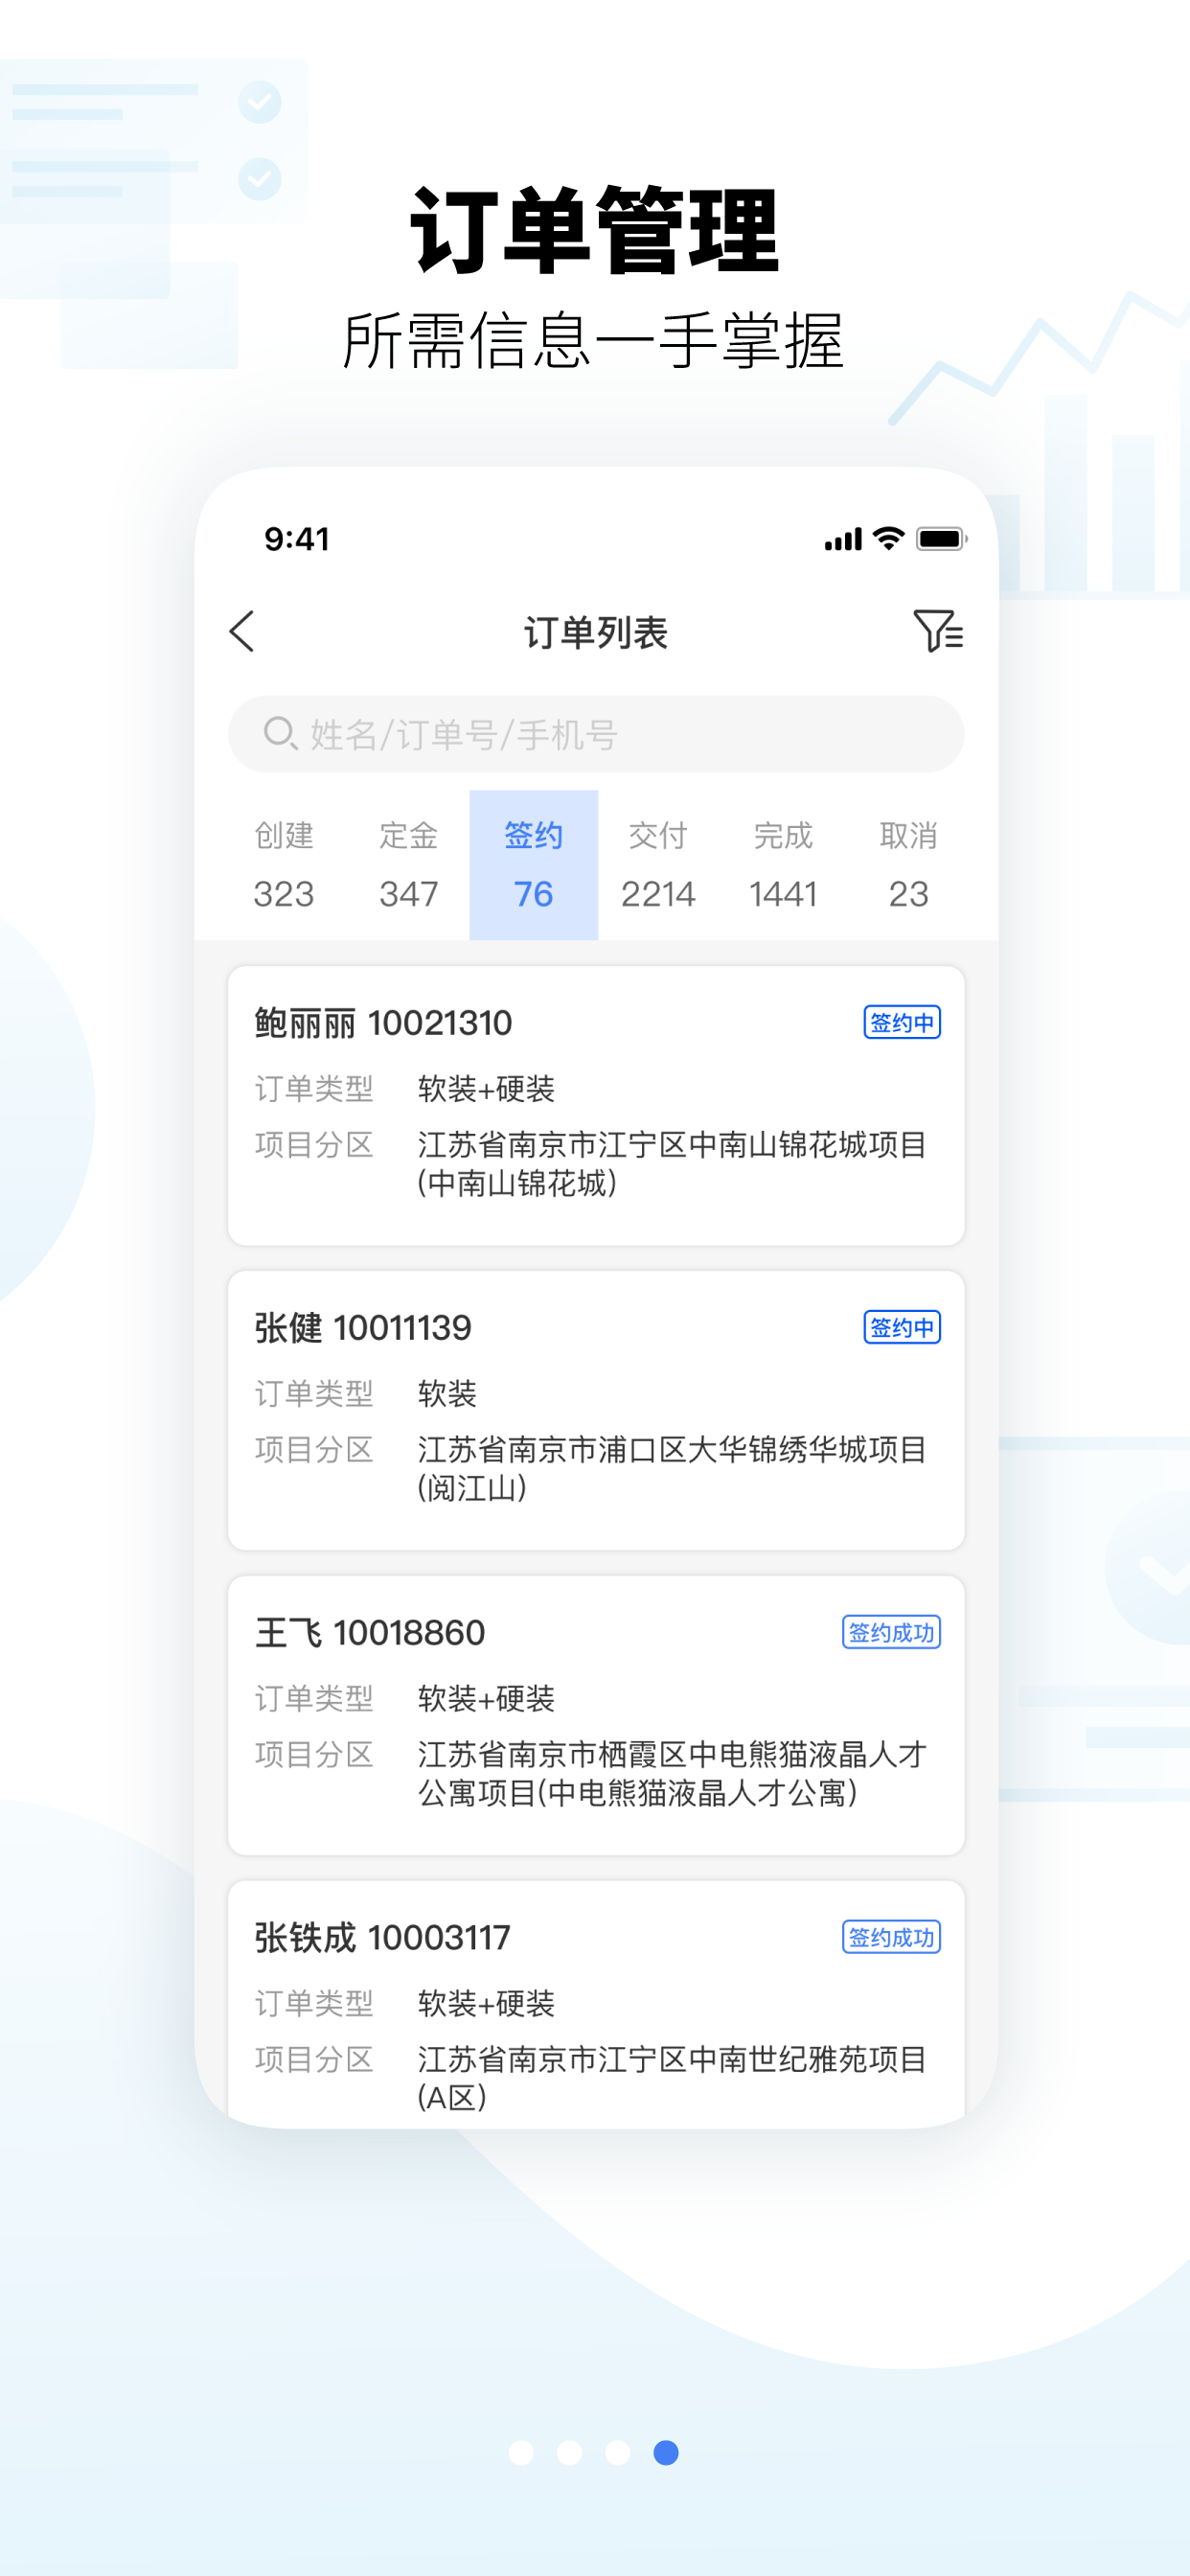Switch to the 取消 tab
This screenshot has width=1190, height=2576.
[x=908, y=865]
